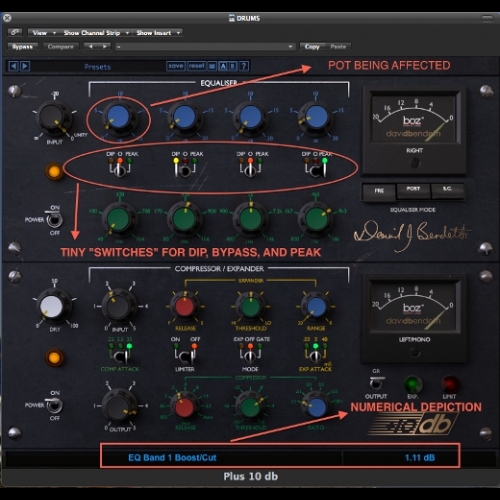
Task: Click the third blue EQ gain knob
Action: pyautogui.click(x=250, y=117)
